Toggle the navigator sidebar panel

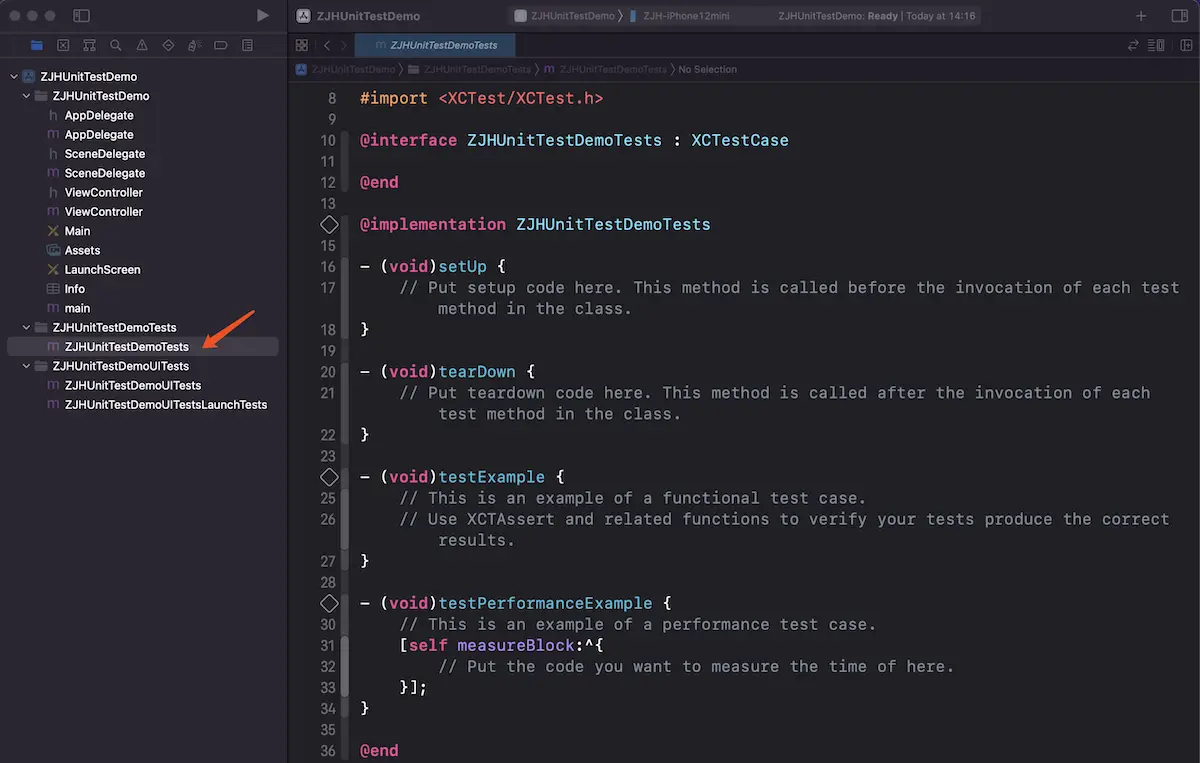coord(82,16)
